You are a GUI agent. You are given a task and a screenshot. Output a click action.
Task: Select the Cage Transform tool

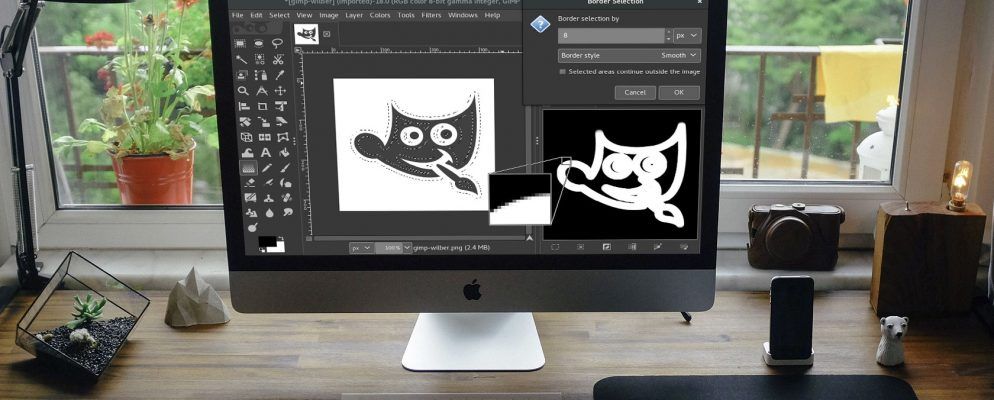(283, 138)
